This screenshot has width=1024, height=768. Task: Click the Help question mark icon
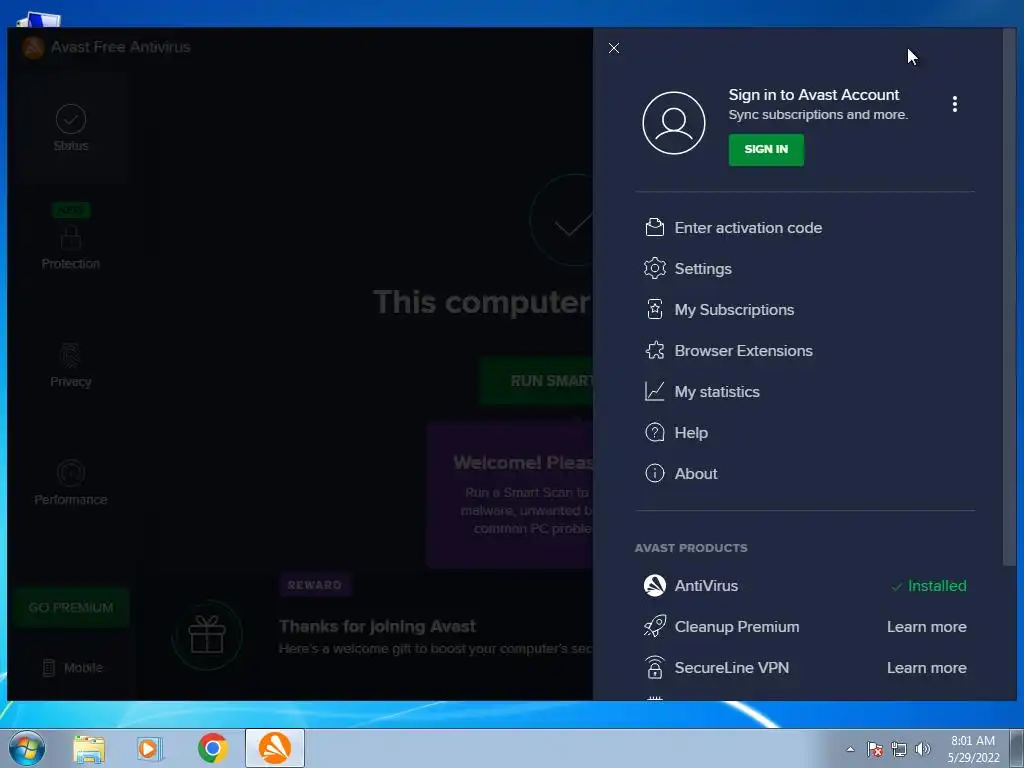[654, 432]
